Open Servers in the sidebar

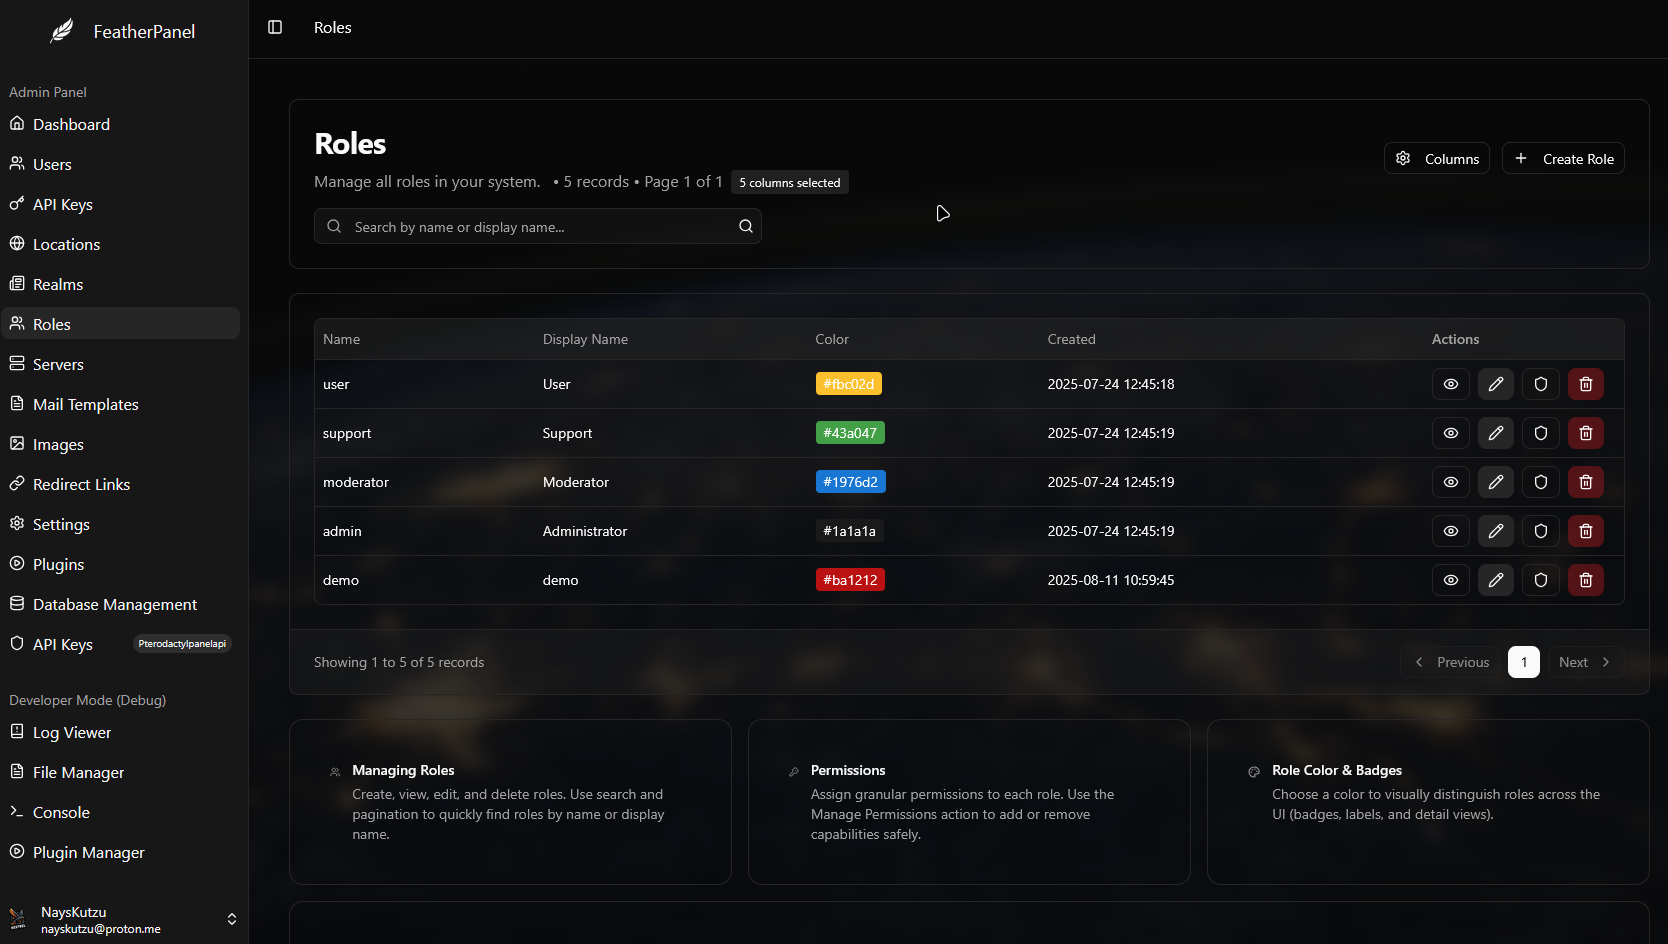pos(58,364)
